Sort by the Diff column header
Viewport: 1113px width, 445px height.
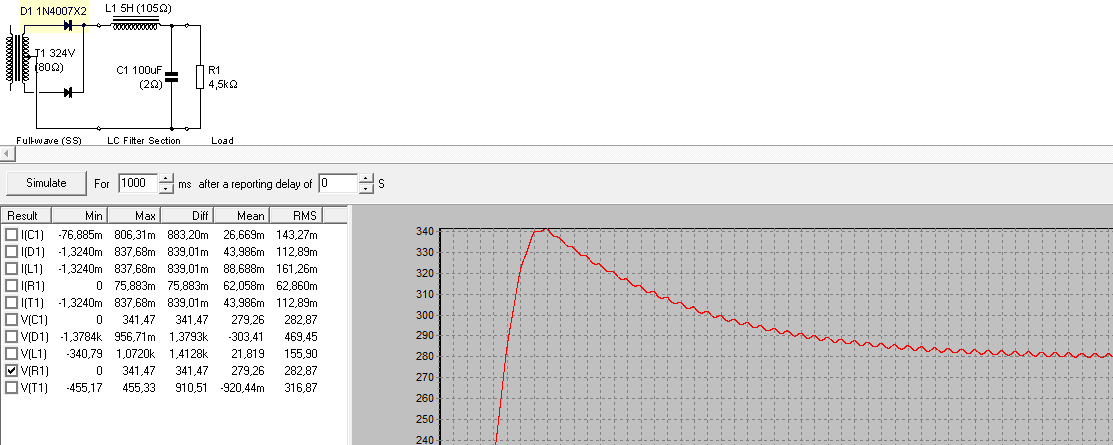[x=187, y=216]
